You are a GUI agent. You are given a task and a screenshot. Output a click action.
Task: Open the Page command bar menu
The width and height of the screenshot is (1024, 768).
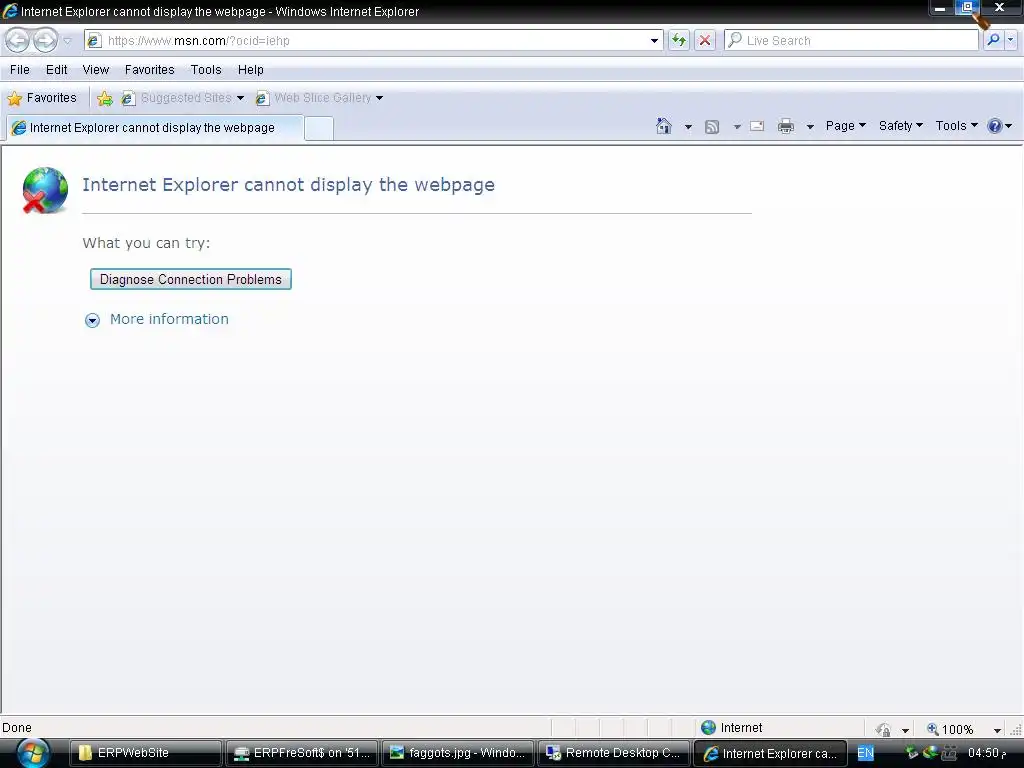coord(846,126)
